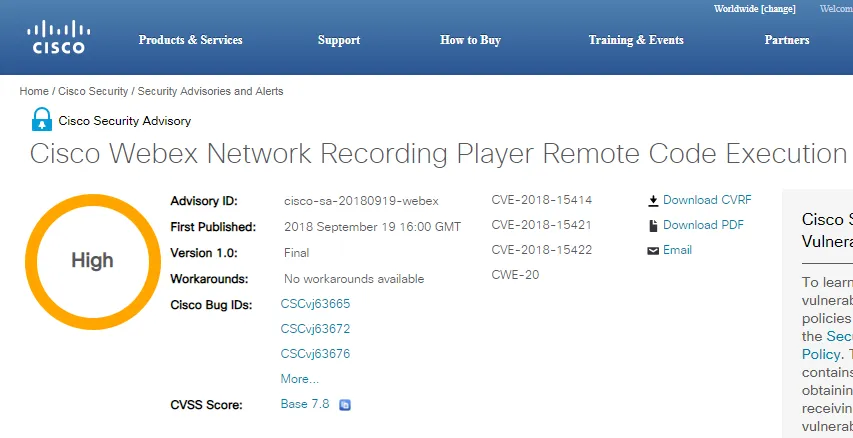Click the Webex Network Recording Player title
The image size is (853, 438).
[438, 153]
